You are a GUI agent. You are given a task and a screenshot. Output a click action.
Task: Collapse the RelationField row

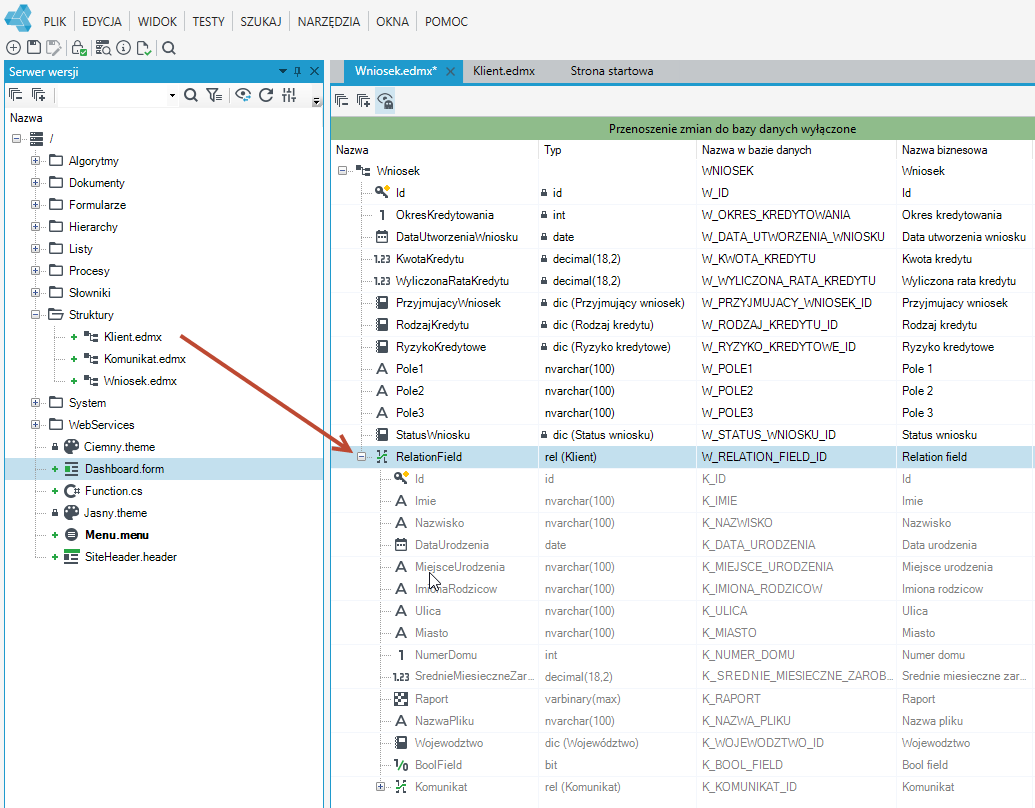point(362,457)
